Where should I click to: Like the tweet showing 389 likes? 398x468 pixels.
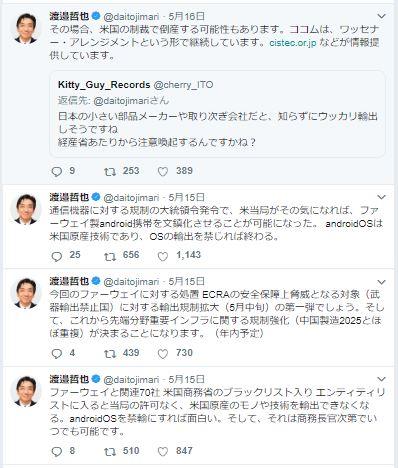(163, 172)
